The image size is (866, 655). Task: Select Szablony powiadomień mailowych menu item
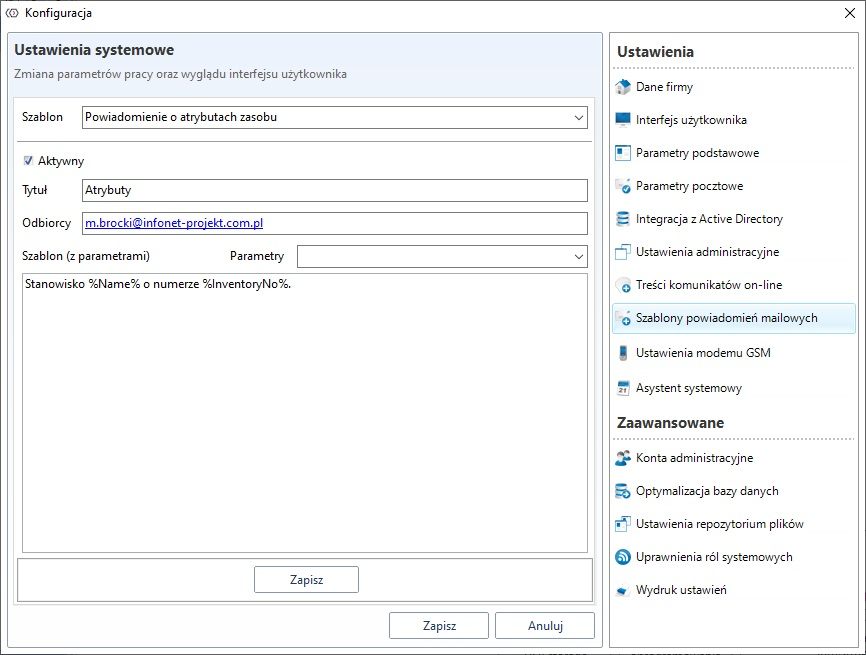tap(726, 318)
